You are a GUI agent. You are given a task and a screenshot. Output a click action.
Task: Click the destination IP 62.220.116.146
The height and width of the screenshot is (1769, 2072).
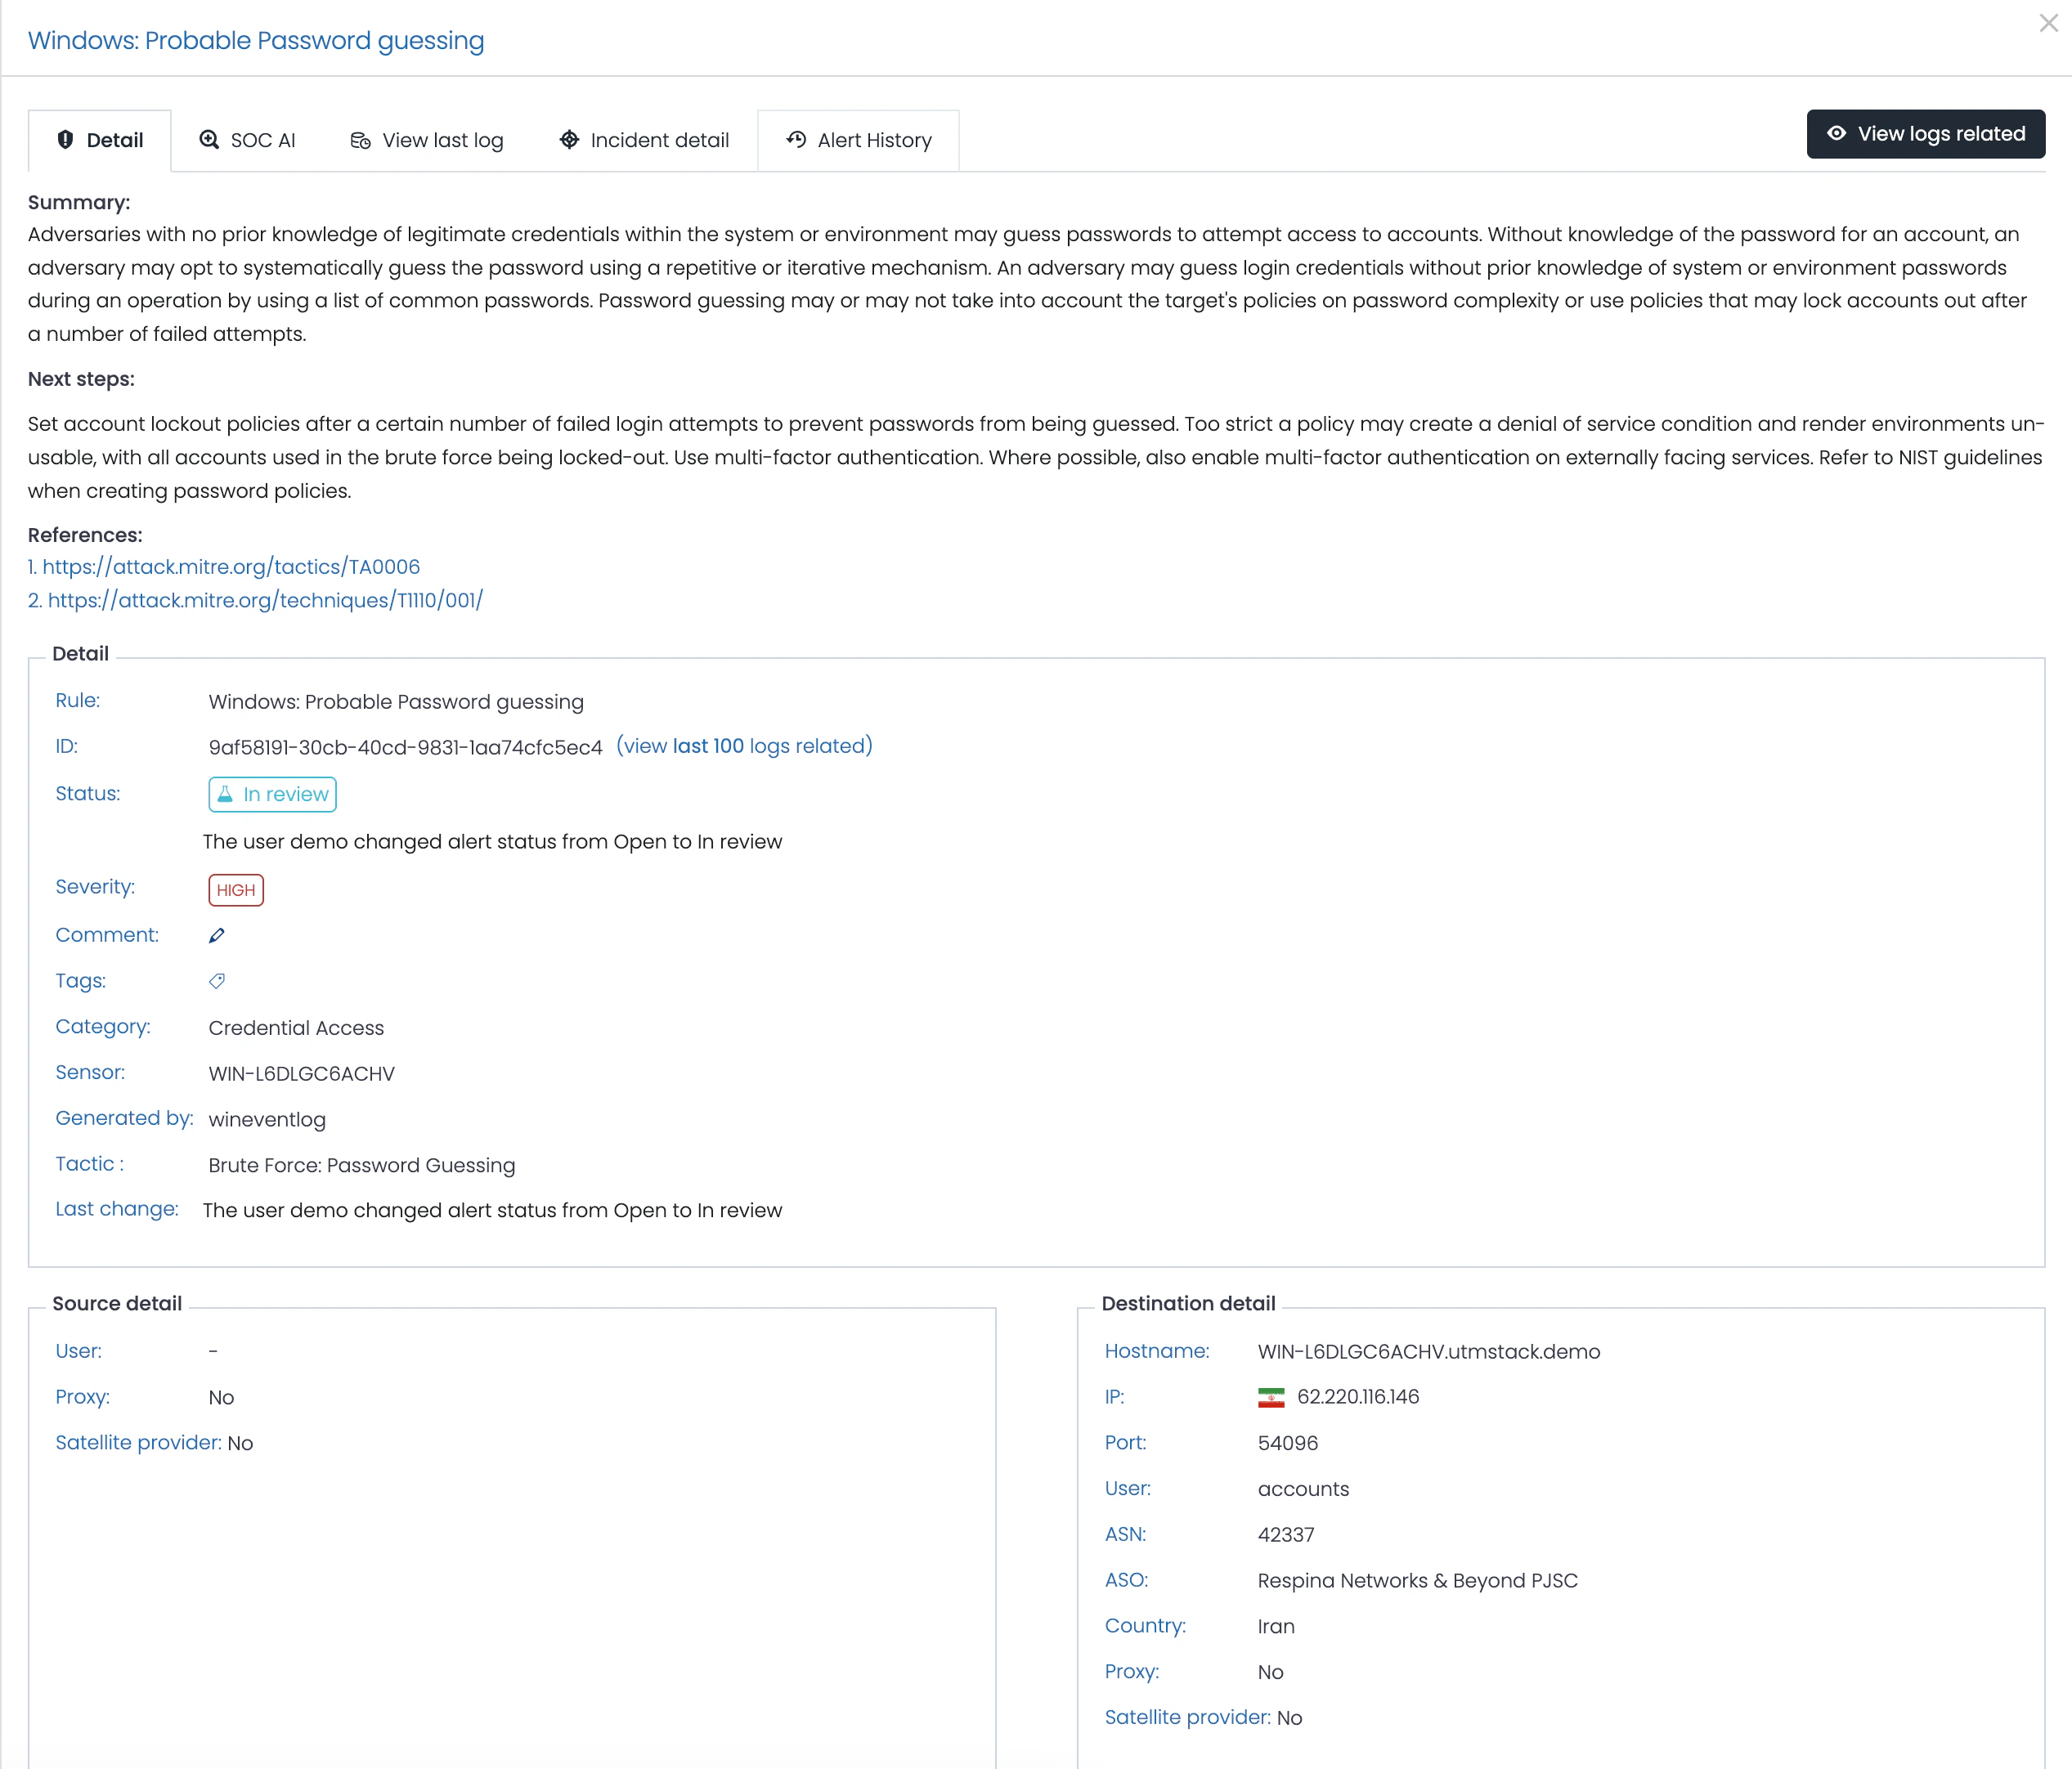point(1357,1397)
